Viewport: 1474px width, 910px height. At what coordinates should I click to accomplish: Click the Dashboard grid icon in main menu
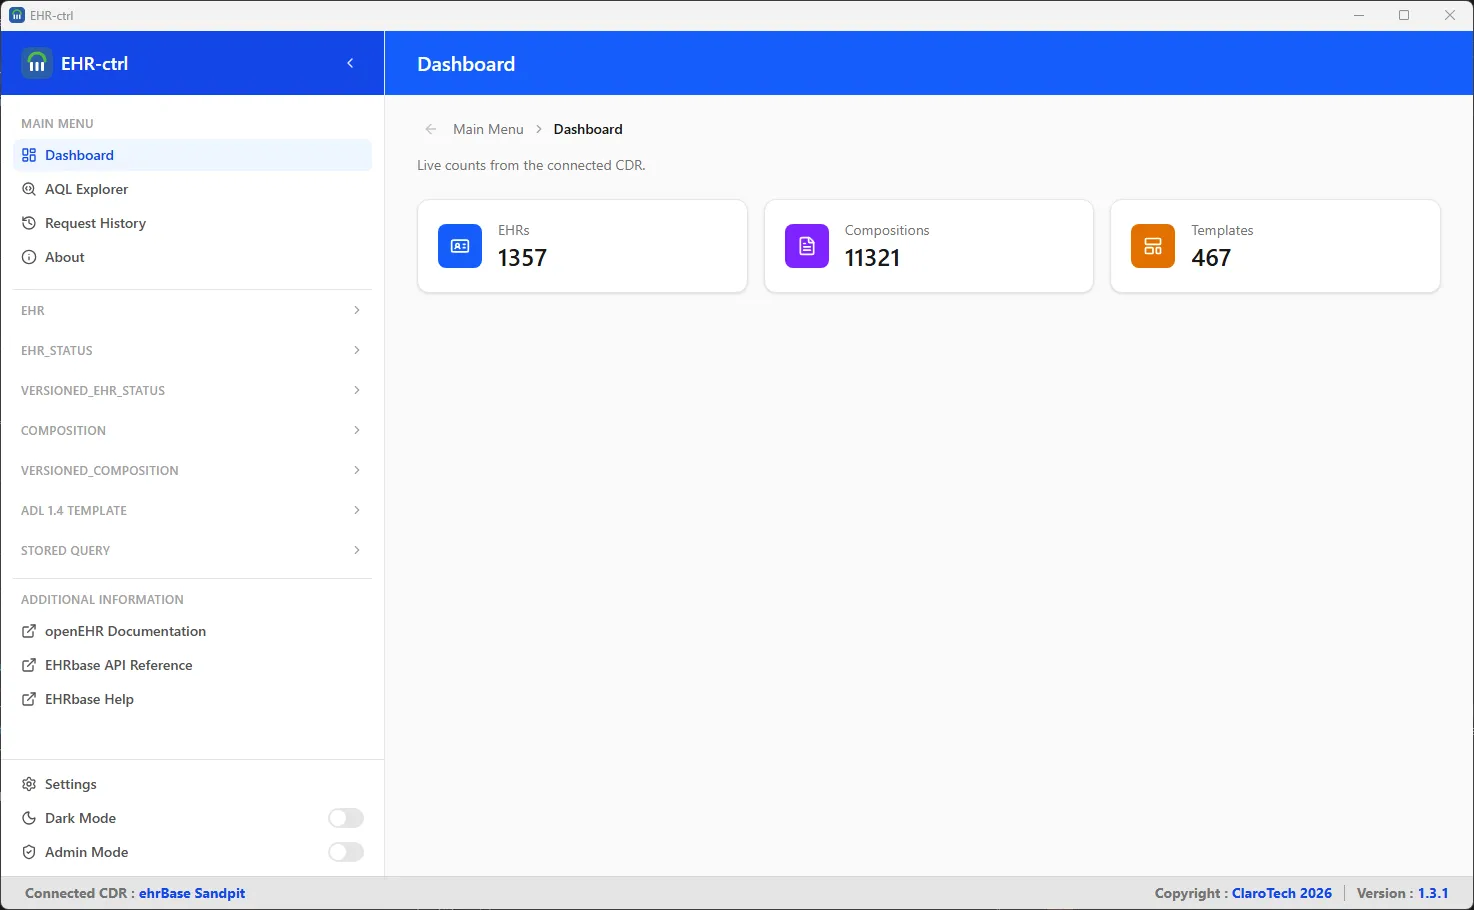pyautogui.click(x=29, y=155)
